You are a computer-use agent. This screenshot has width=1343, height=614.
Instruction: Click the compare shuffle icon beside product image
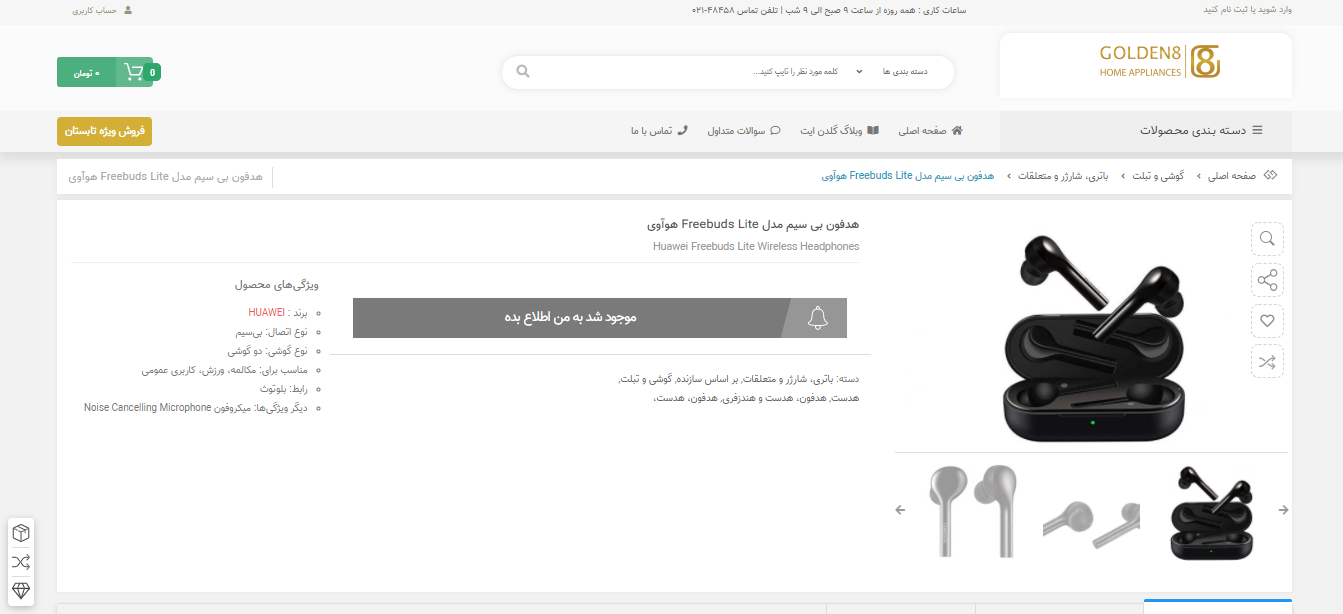1267,362
